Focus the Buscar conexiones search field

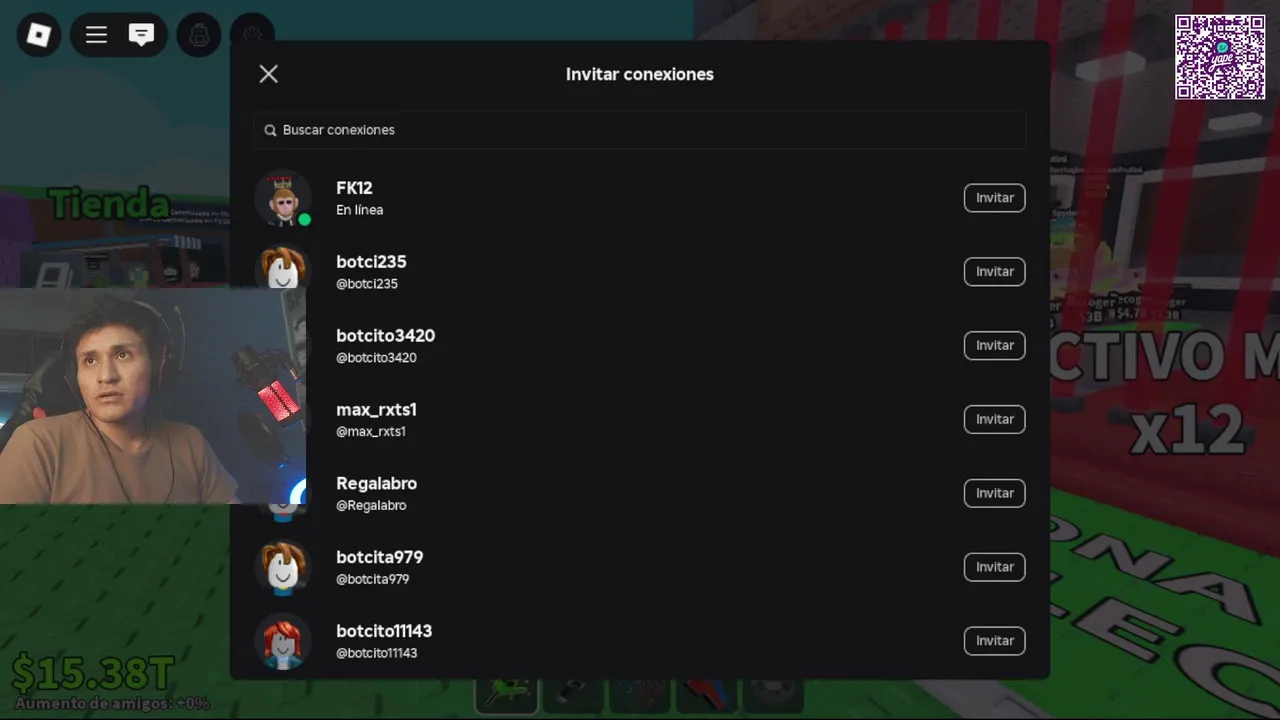click(x=640, y=130)
